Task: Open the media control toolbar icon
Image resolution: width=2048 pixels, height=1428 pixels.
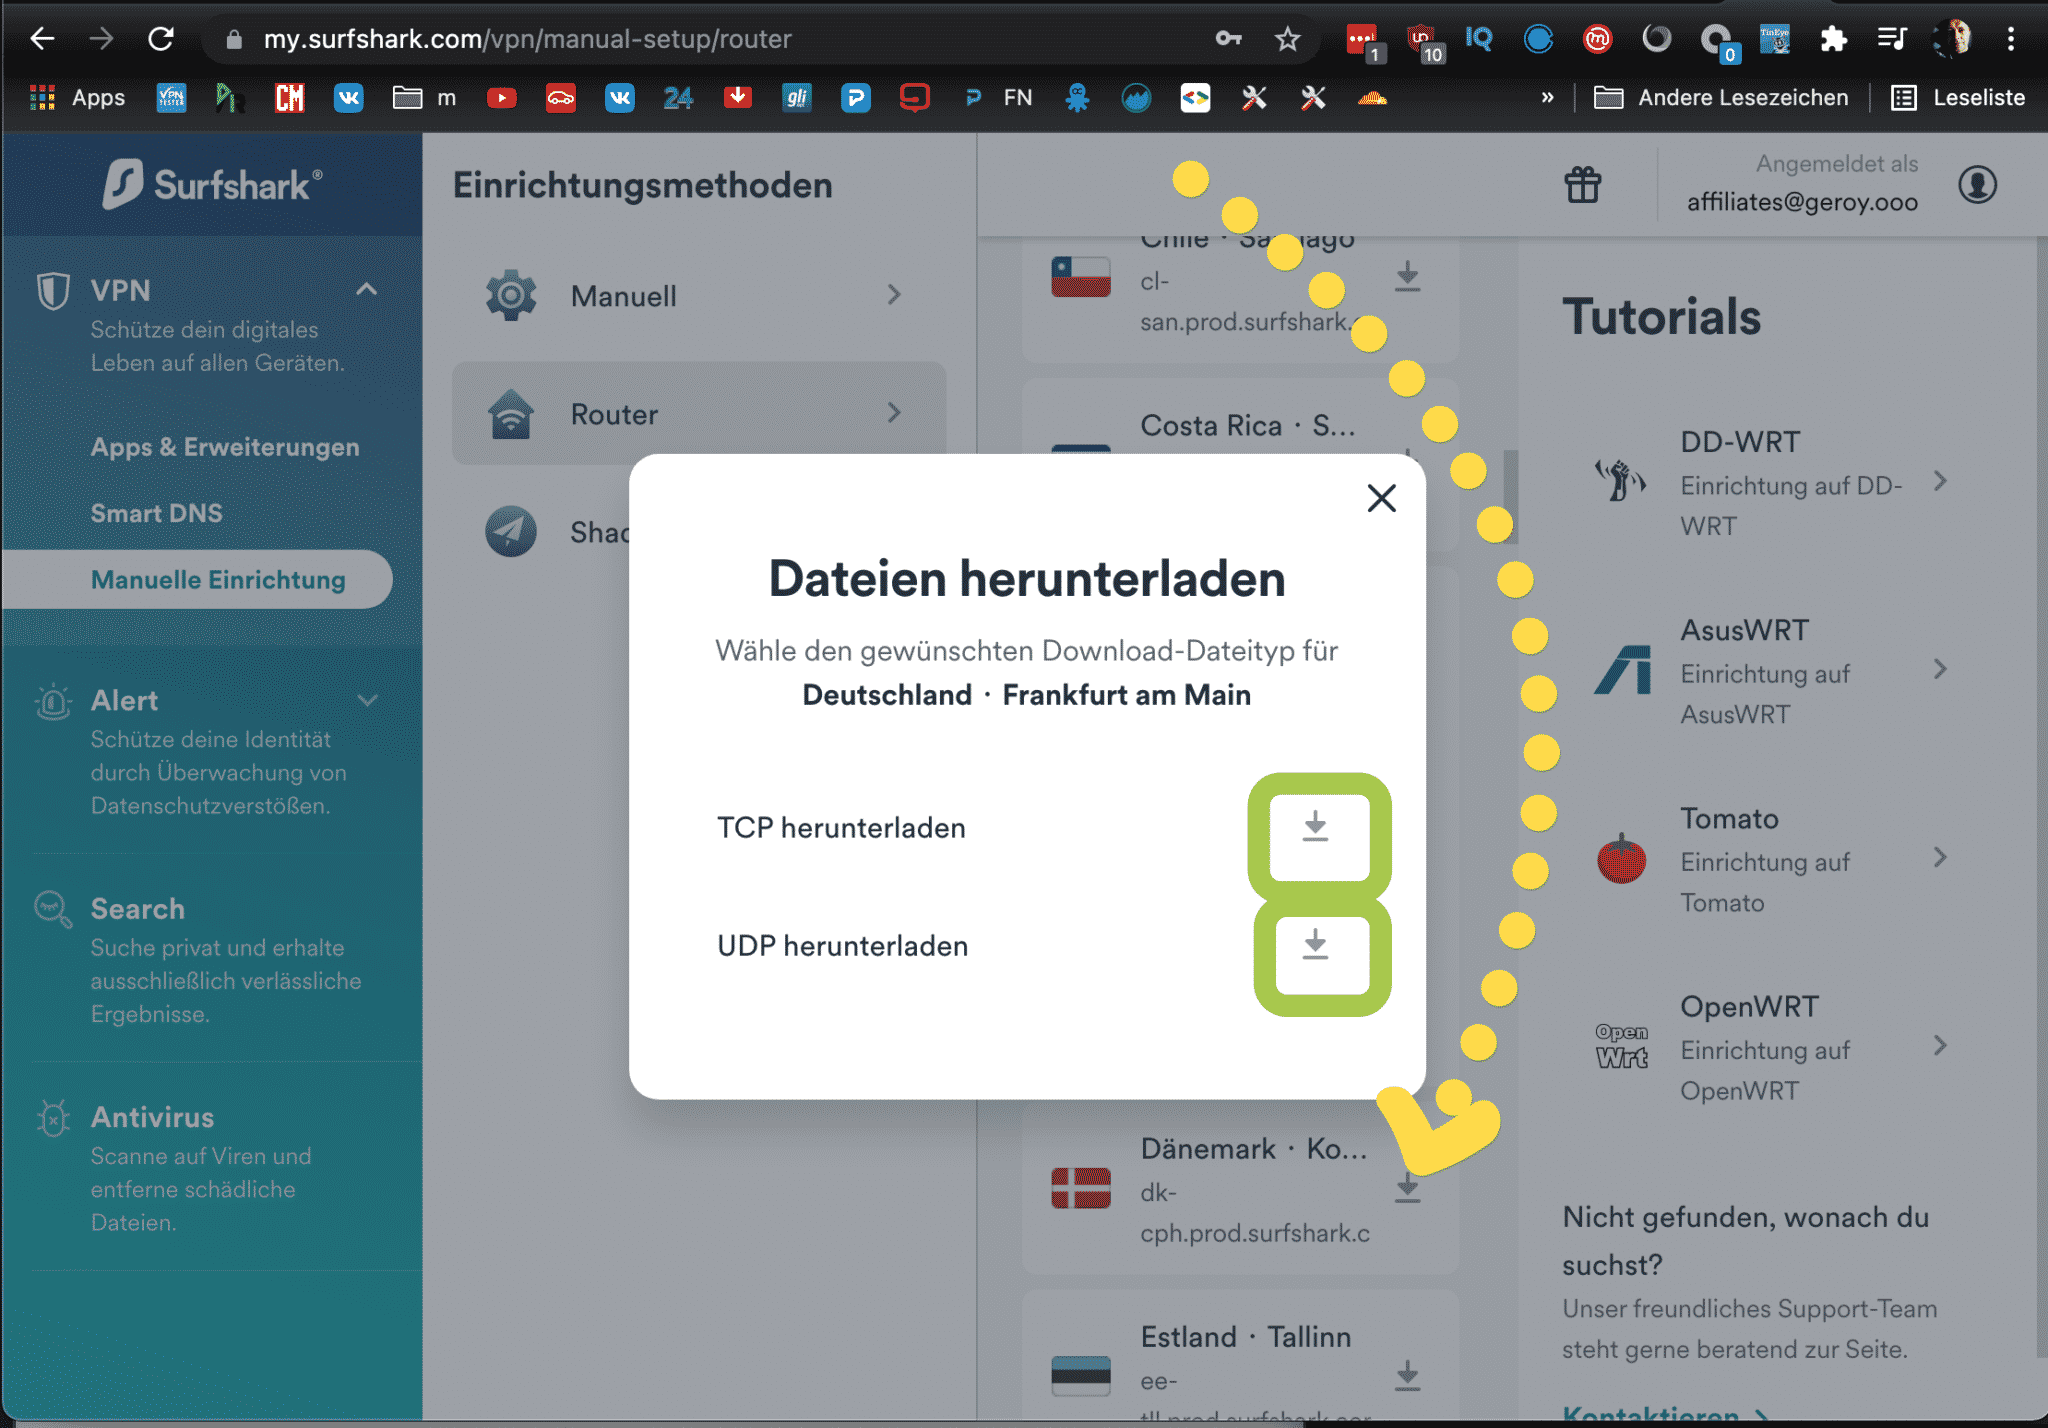Action: click(1891, 39)
